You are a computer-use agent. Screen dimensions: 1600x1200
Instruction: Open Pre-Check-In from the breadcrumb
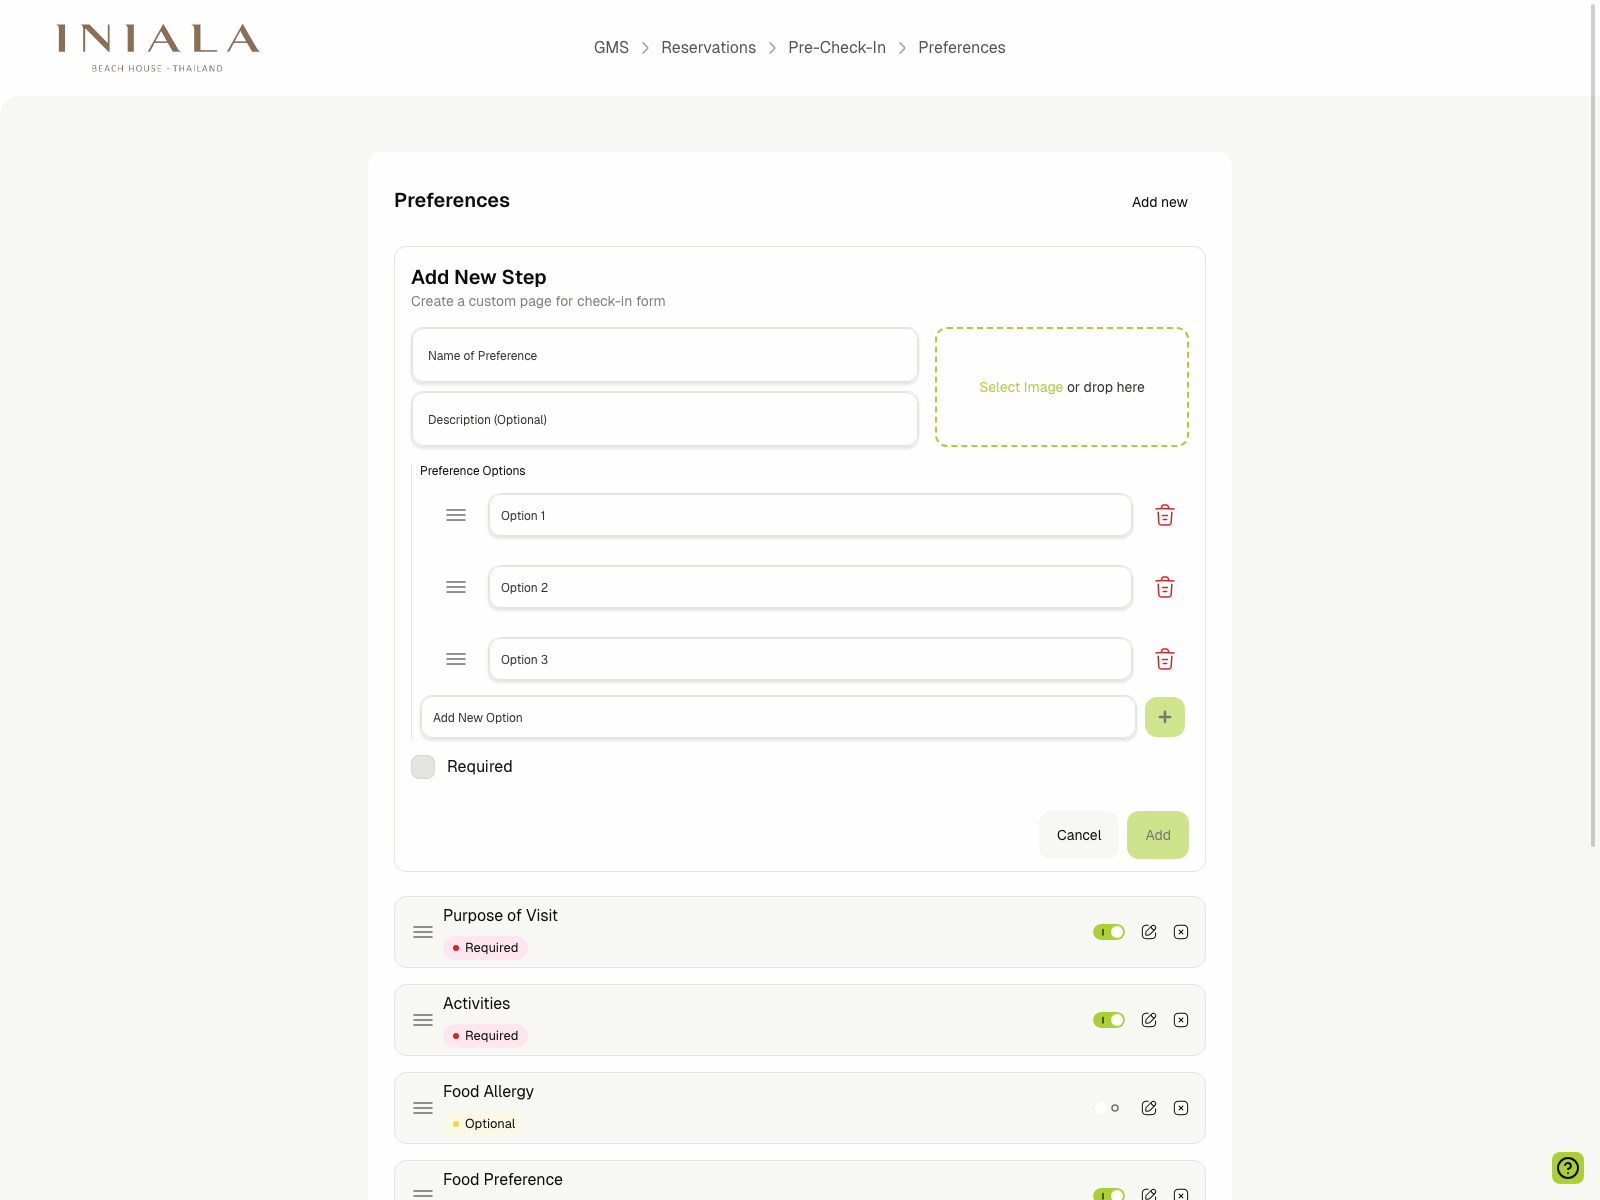pyautogui.click(x=837, y=47)
